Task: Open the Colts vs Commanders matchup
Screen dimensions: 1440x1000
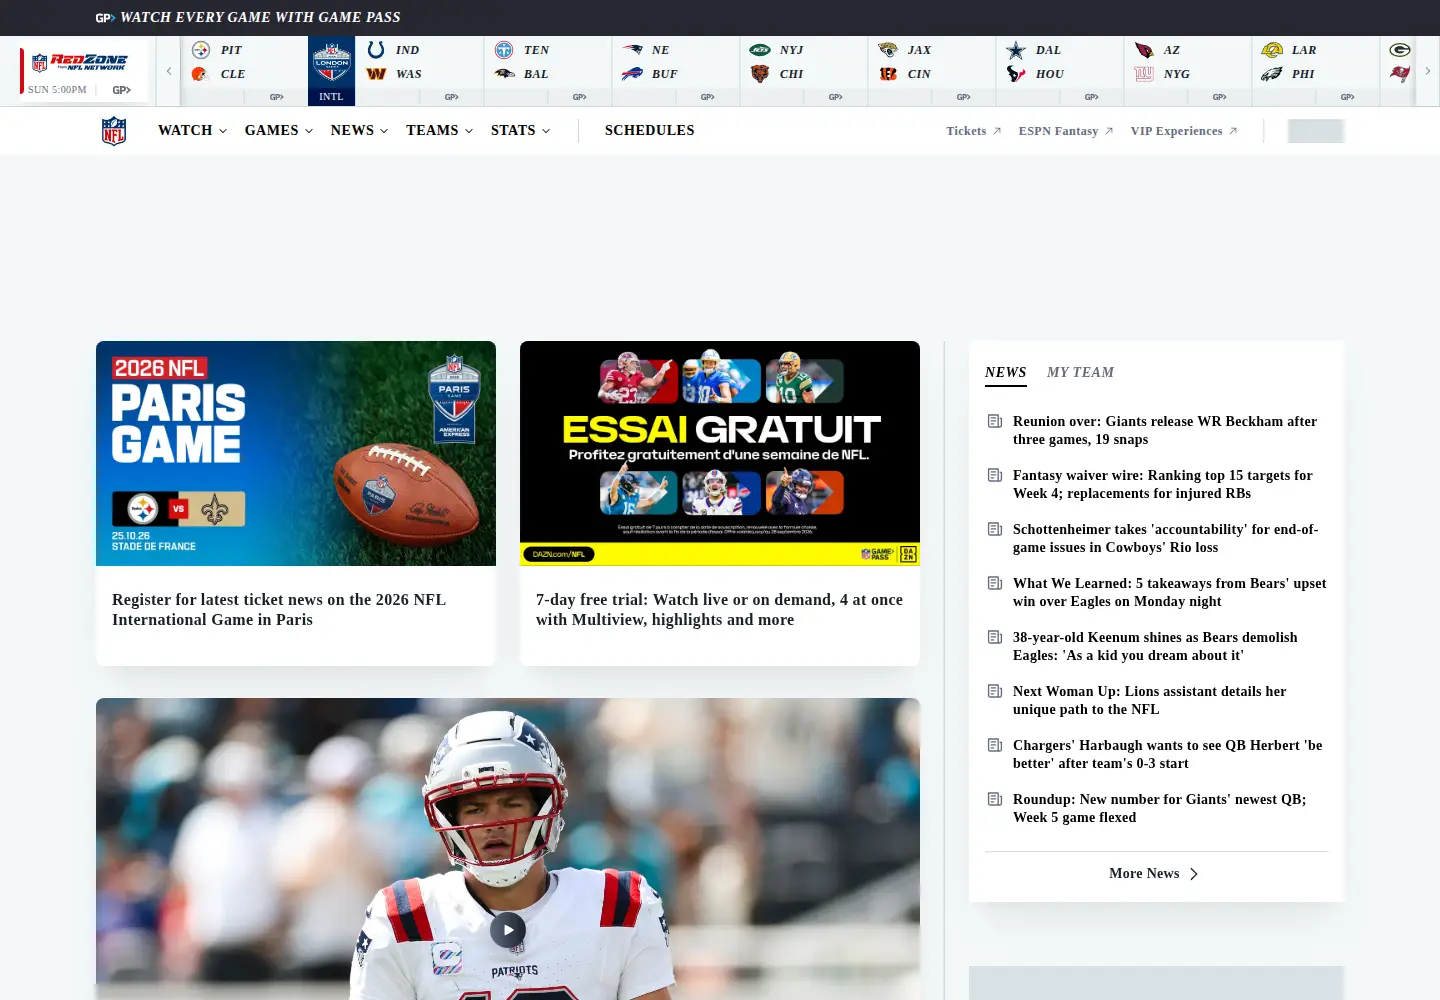Action: click(419, 71)
